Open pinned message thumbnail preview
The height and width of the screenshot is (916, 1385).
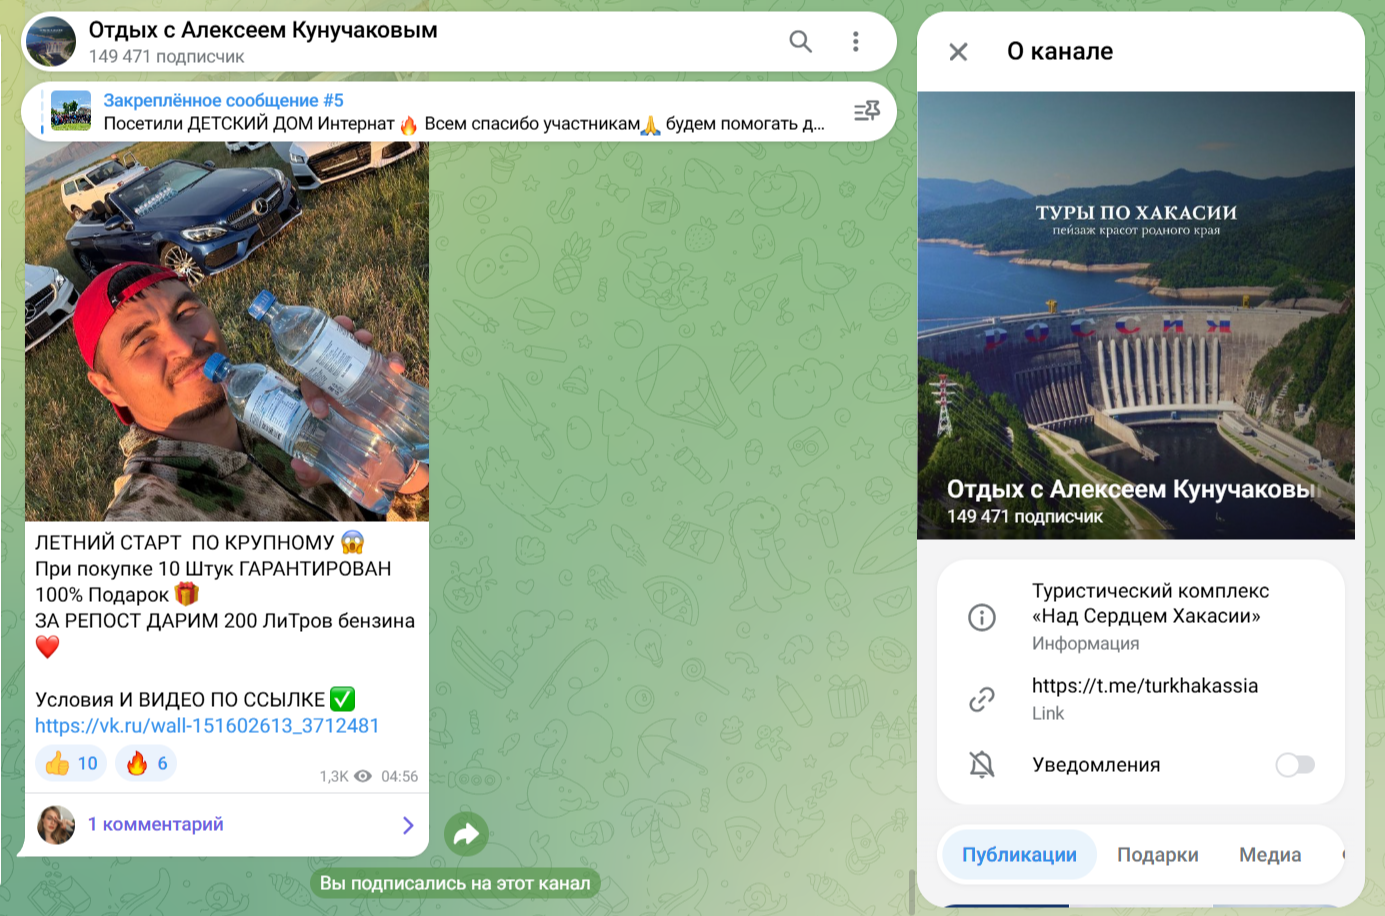click(x=71, y=111)
